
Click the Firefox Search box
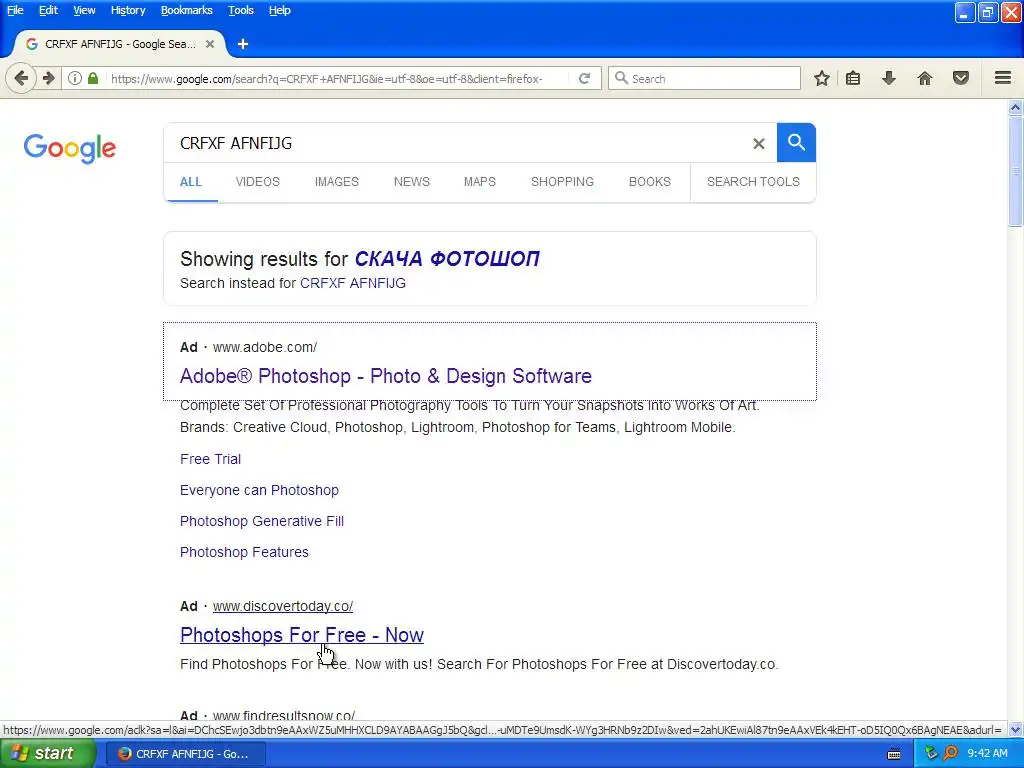click(x=705, y=78)
